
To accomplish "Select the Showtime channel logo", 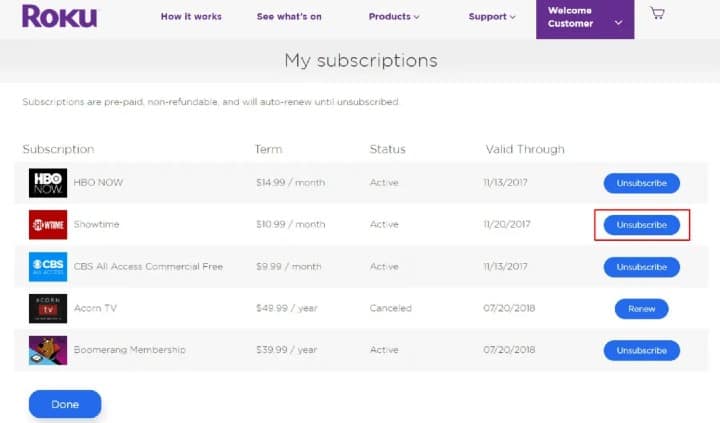I will point(48,225).
